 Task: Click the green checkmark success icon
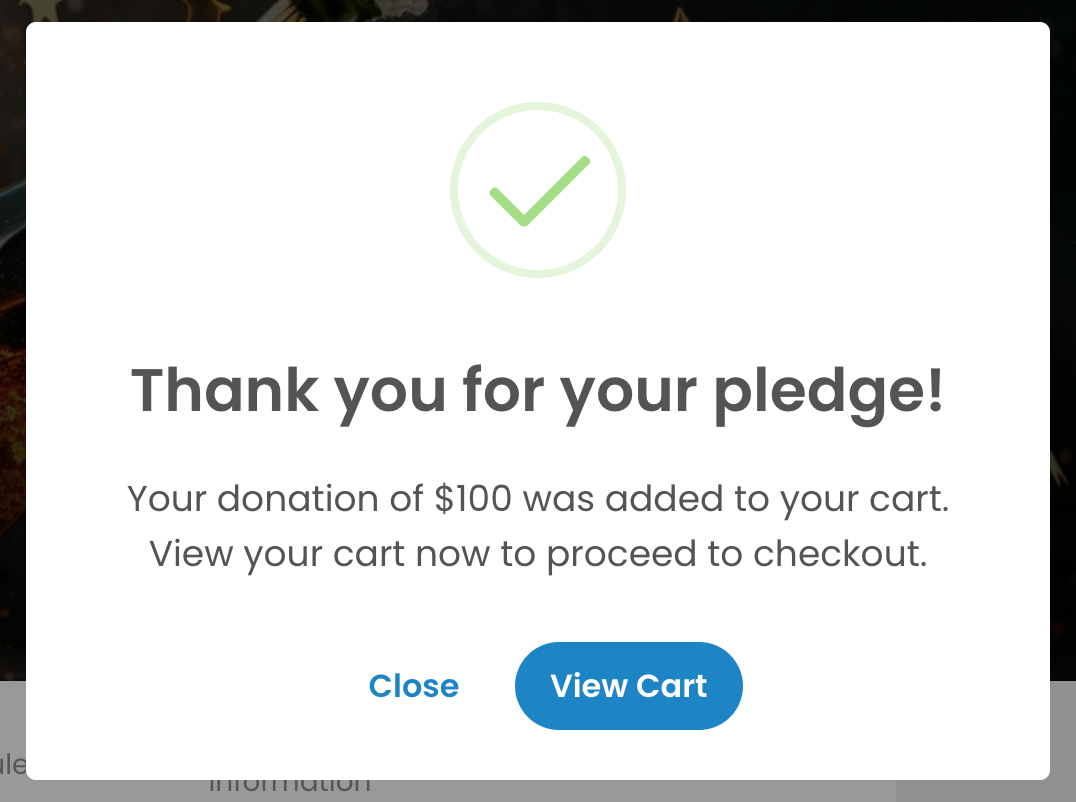539,191
